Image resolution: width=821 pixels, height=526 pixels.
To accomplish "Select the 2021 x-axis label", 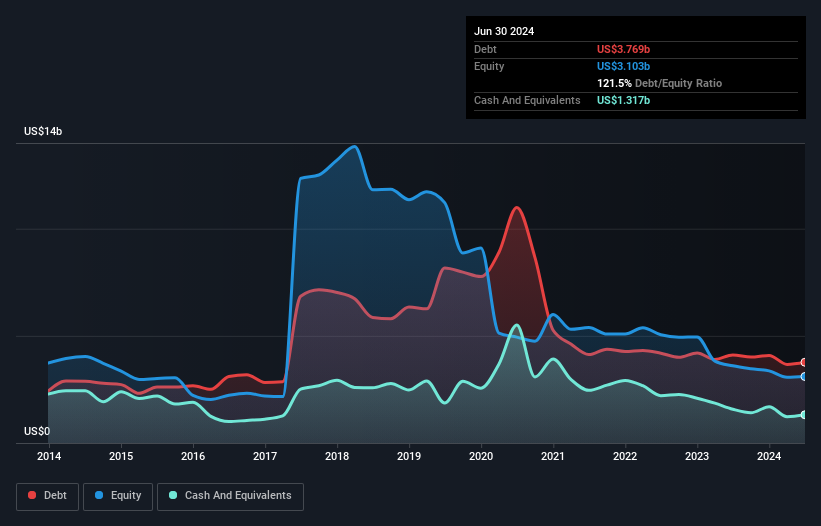I will point(553,456).
